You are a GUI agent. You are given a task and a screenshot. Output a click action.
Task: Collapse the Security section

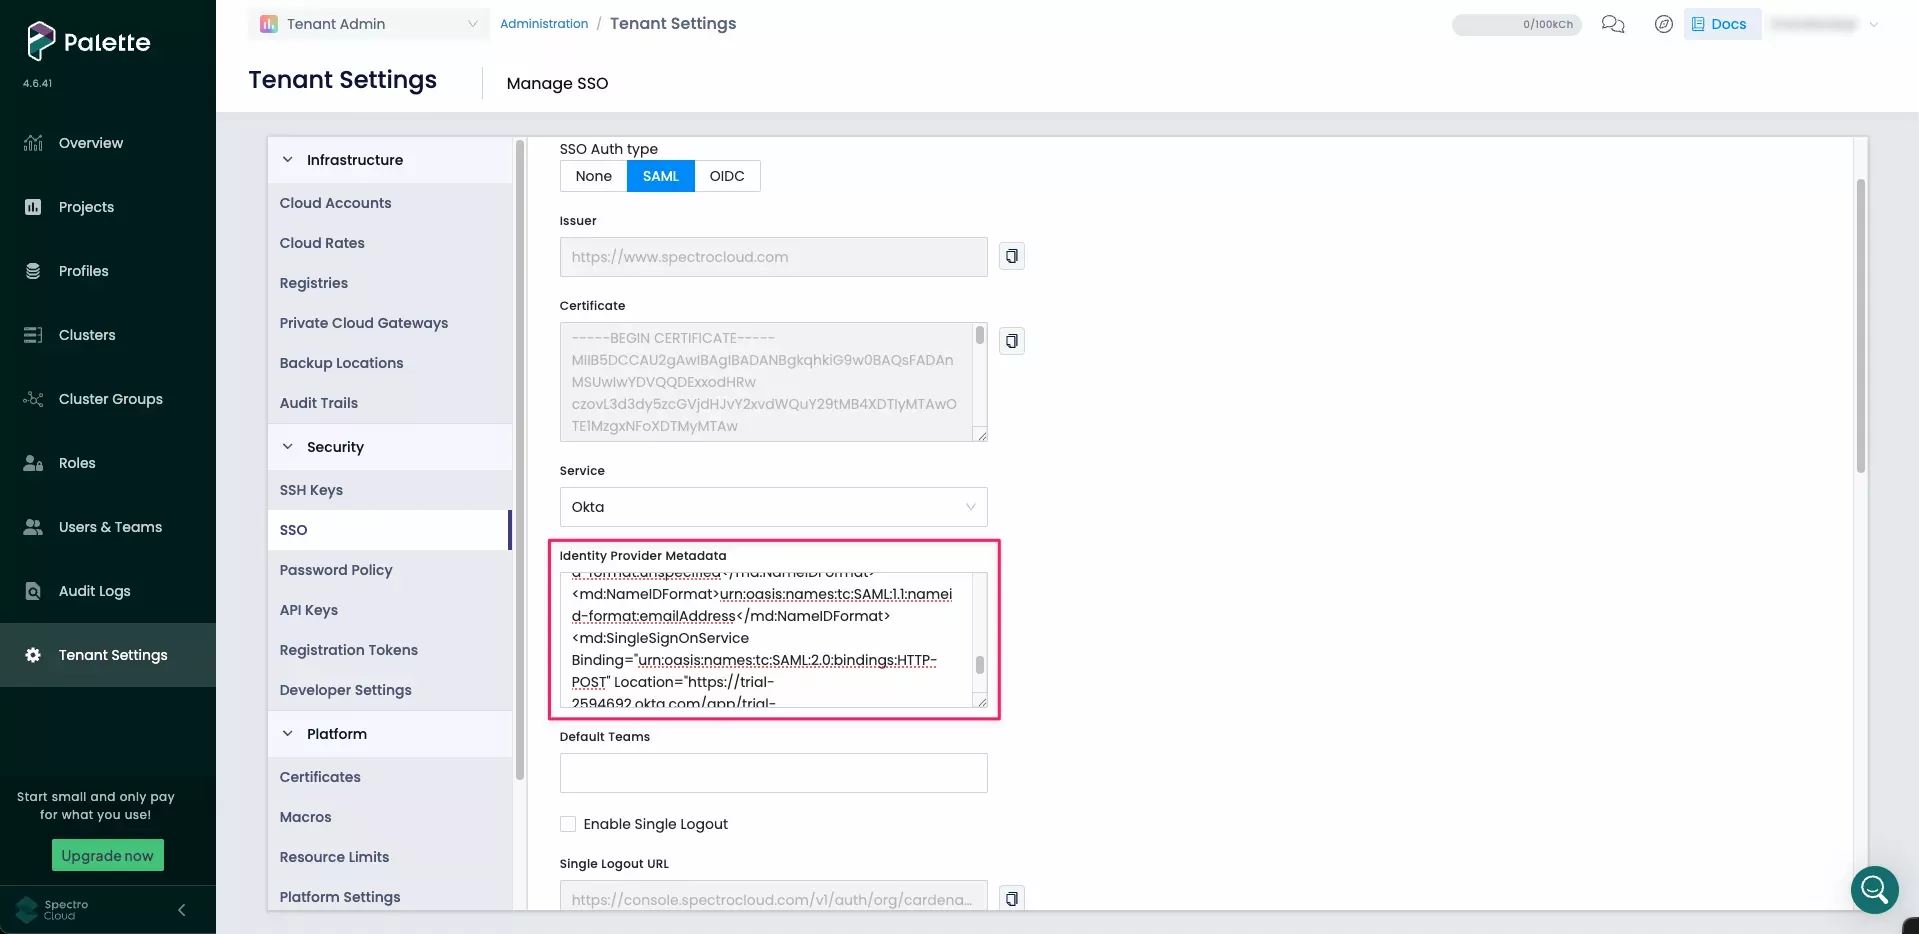tap(287, 446)
